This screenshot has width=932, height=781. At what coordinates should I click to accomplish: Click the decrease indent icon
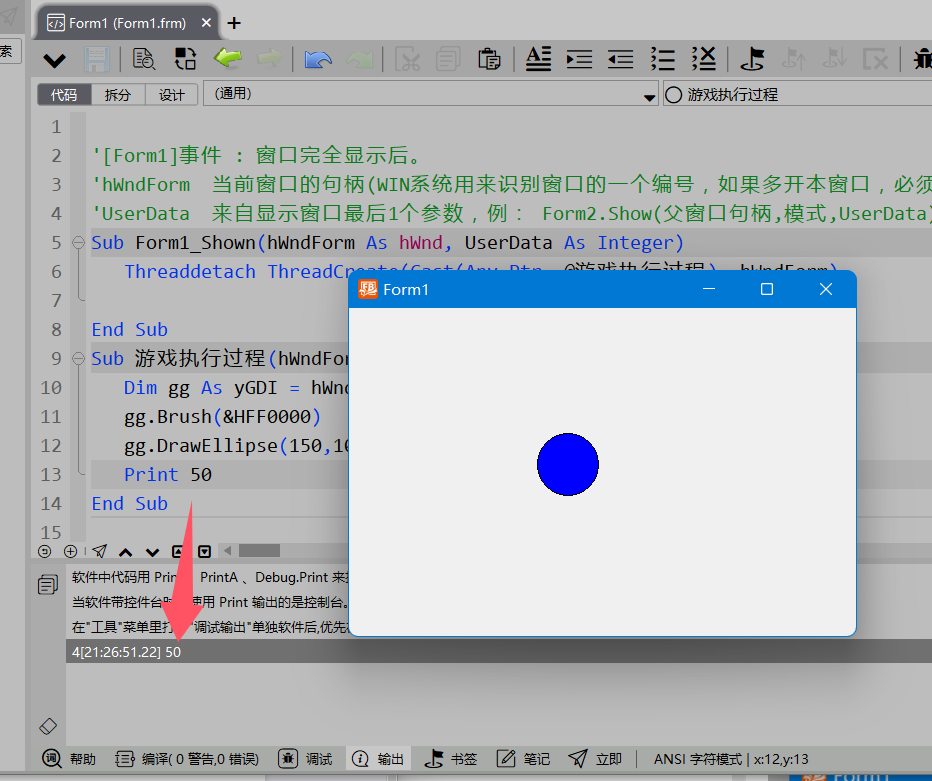[x=620, y=59]
